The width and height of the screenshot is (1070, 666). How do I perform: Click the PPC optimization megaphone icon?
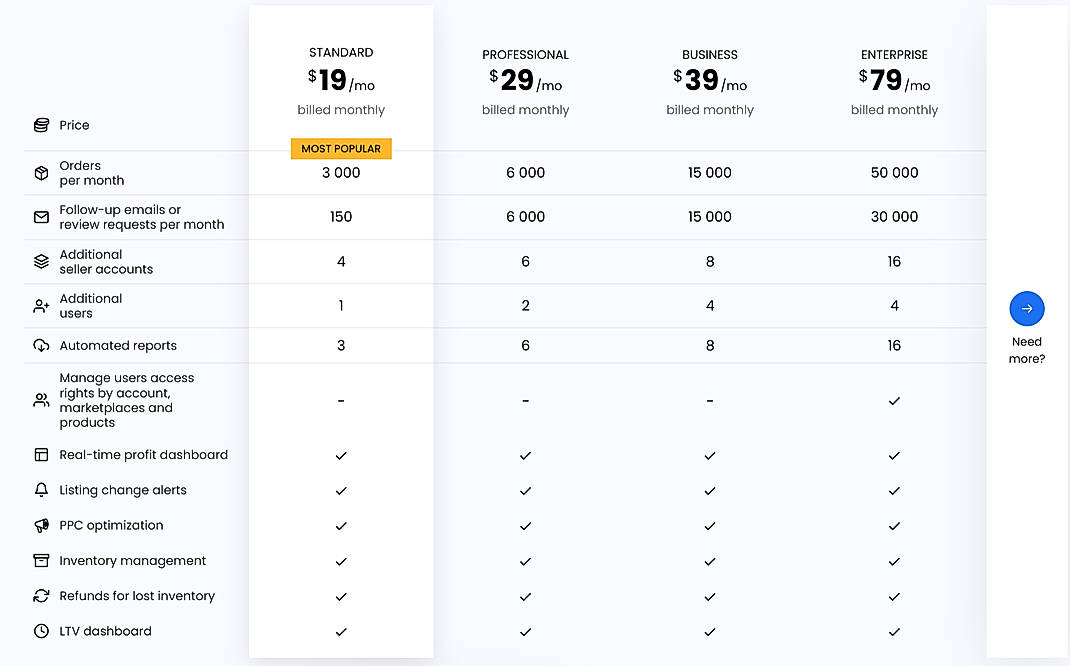coord(40,525)
